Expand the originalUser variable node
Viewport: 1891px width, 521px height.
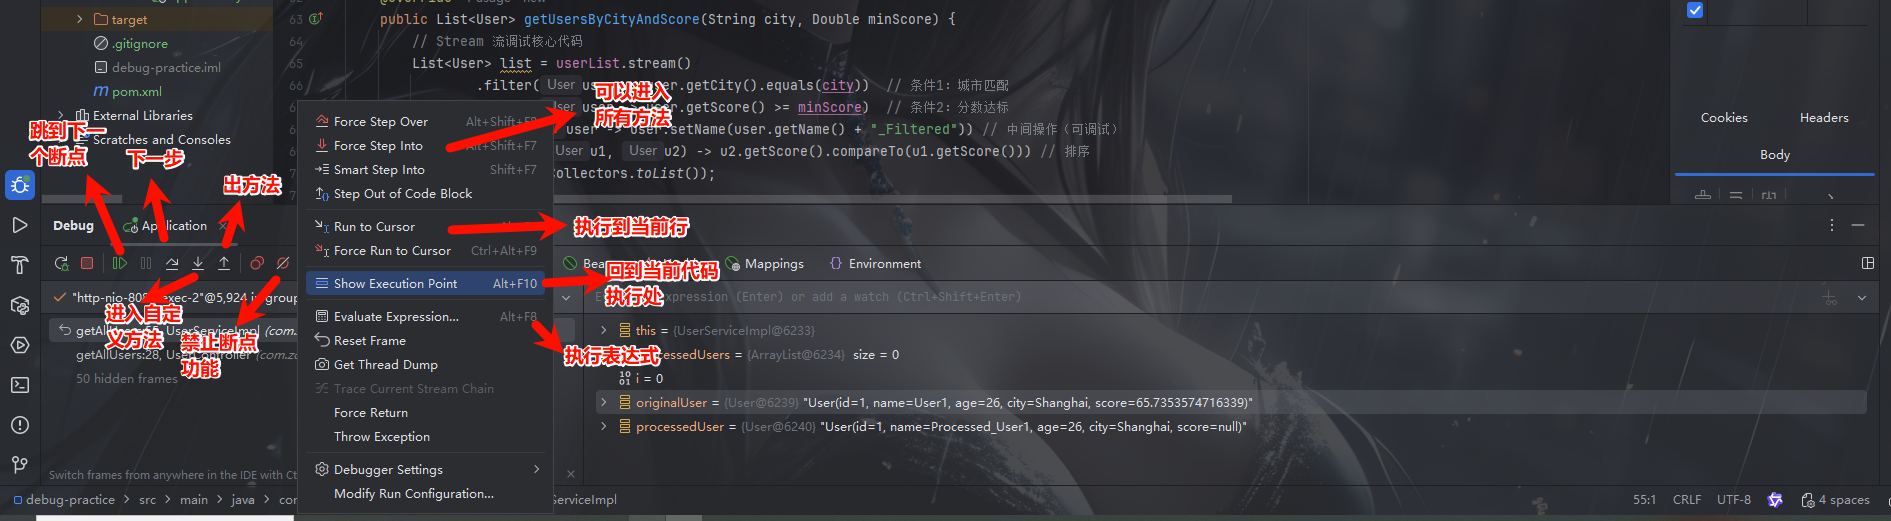603,402
